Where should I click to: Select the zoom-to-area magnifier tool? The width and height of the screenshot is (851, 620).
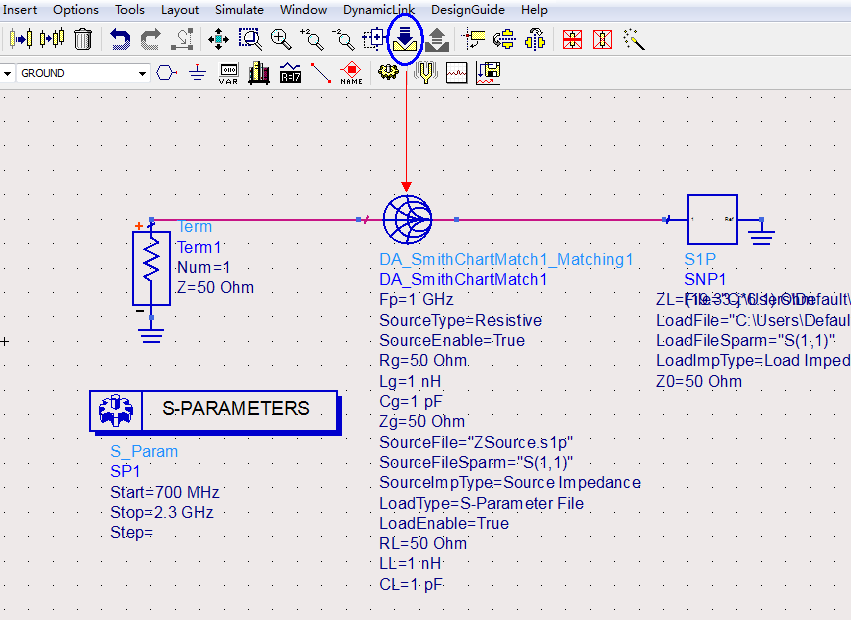250,39
